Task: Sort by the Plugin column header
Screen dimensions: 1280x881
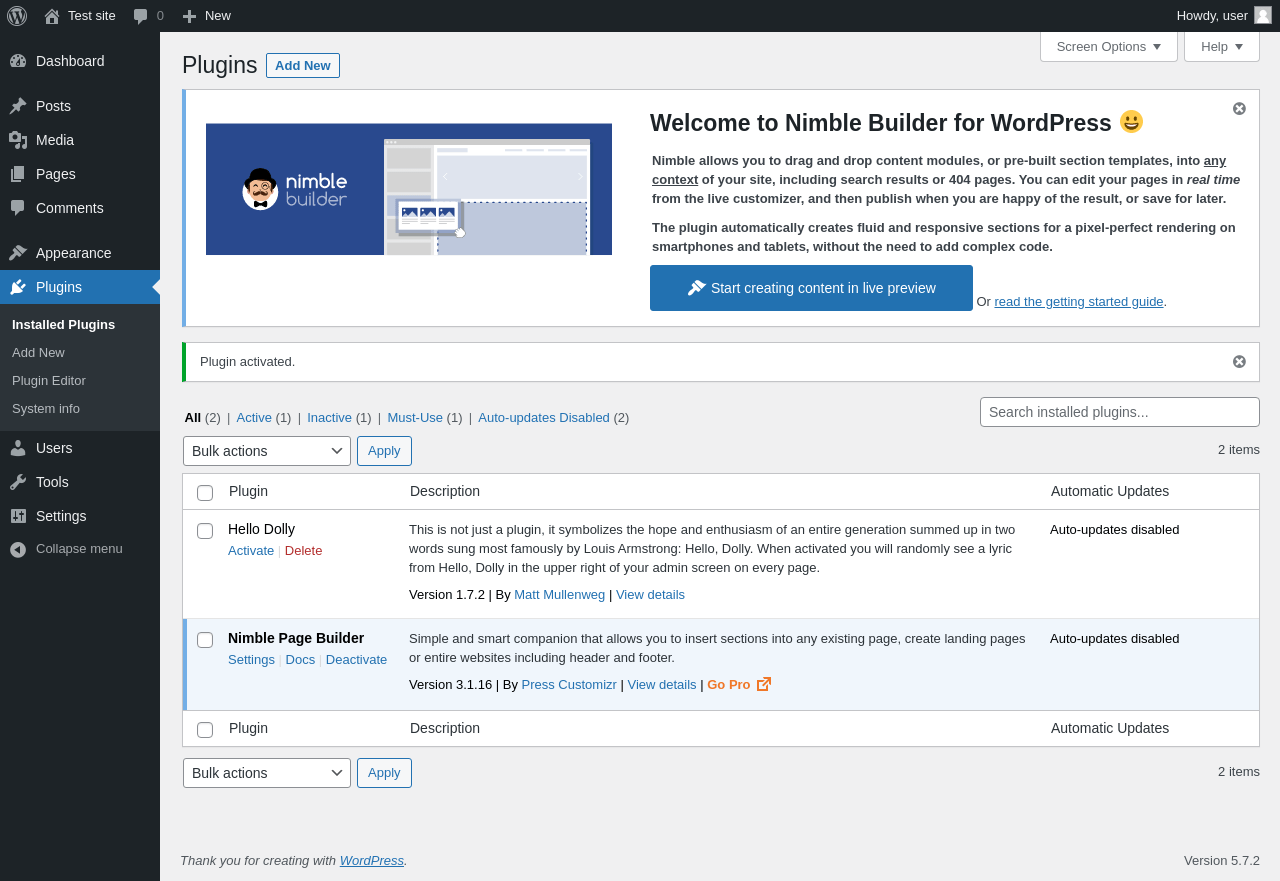Action: (248, 491)
